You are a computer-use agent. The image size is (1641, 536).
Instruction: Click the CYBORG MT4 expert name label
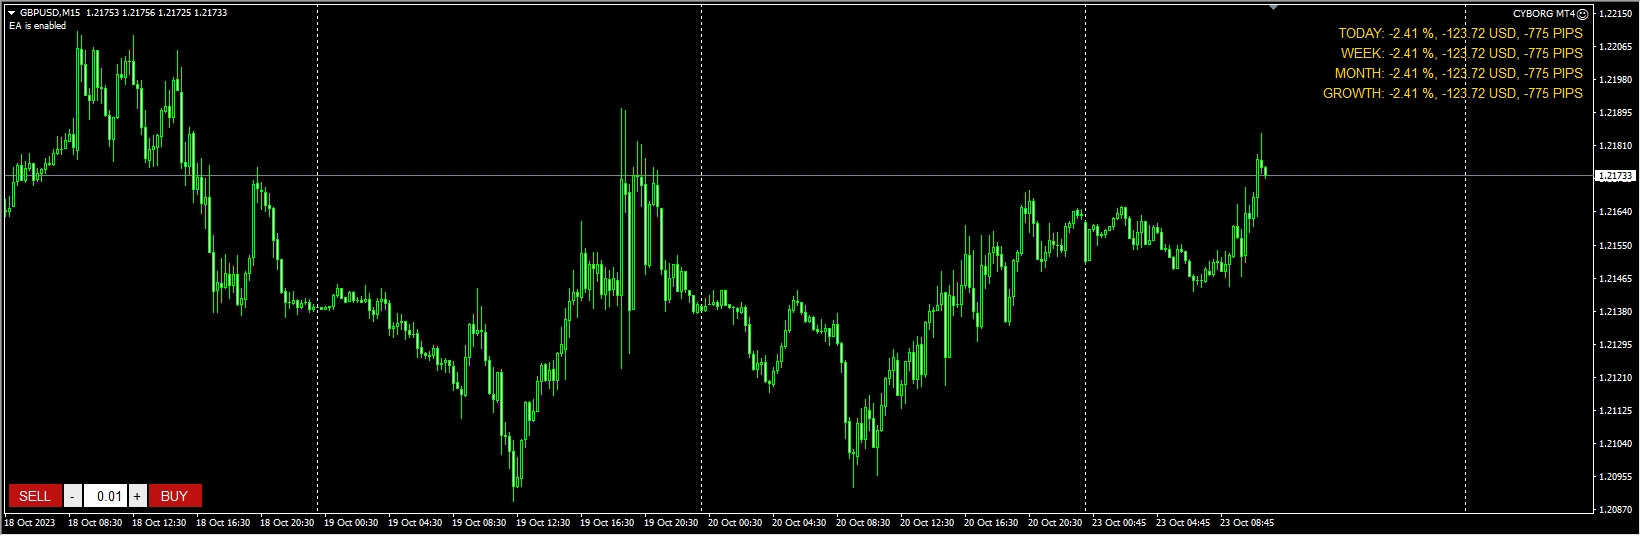pos(1544,14)
